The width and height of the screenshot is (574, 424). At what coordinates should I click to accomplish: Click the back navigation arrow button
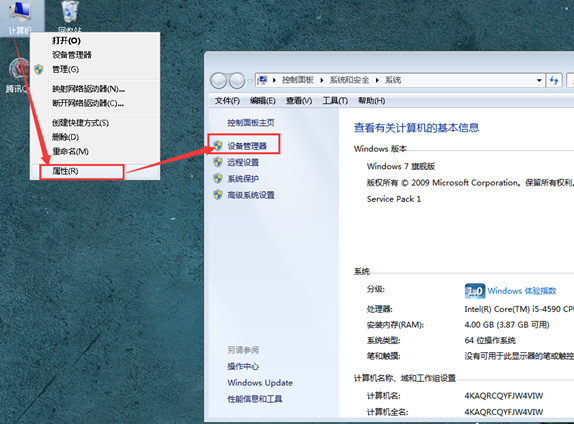click(219, 81)
